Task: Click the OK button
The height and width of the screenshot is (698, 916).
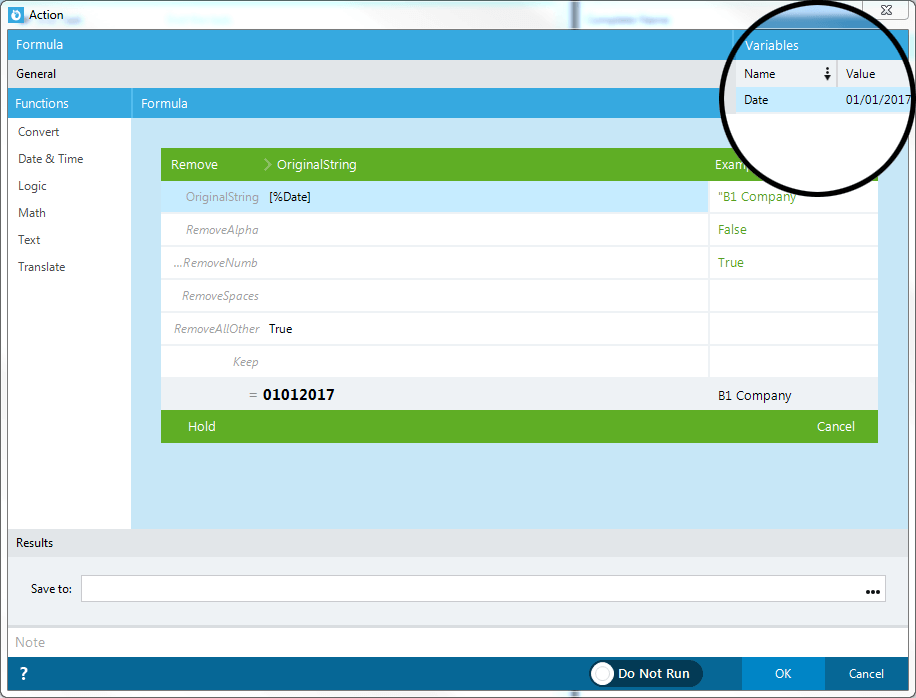Action: click(x=783, y=673)
